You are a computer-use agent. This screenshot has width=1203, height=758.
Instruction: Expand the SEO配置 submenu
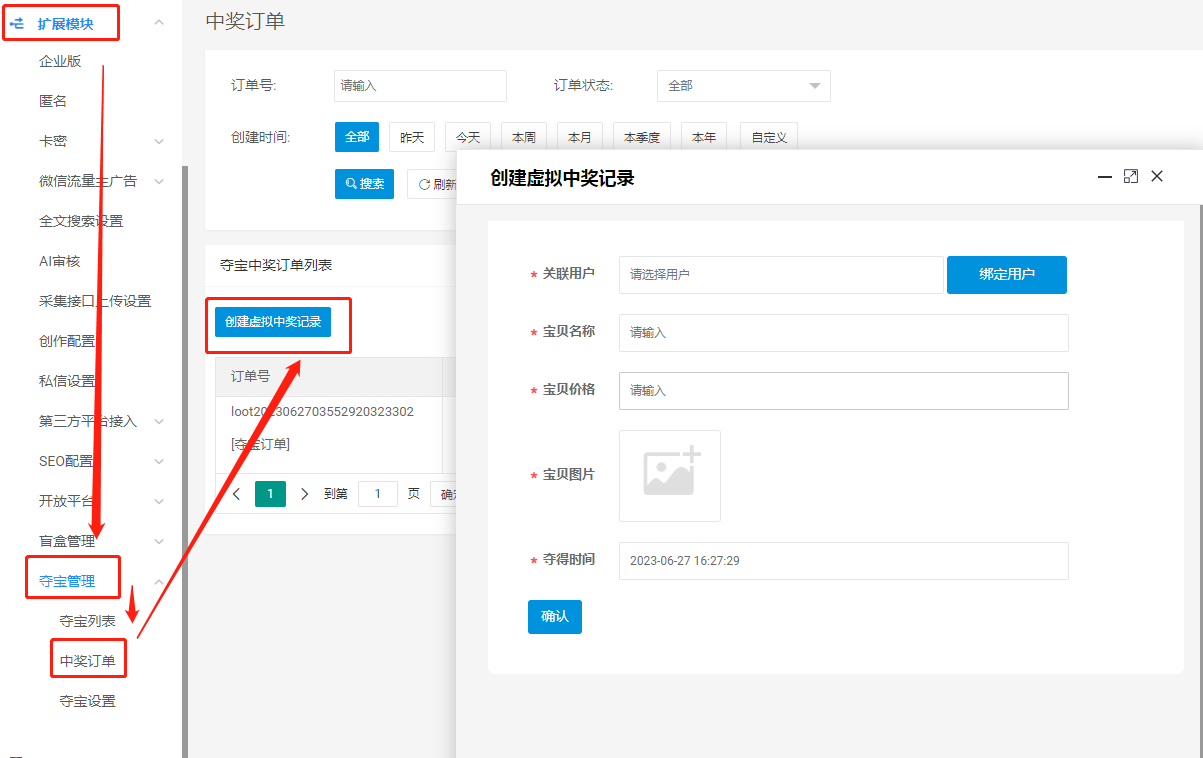pos(159,462)
